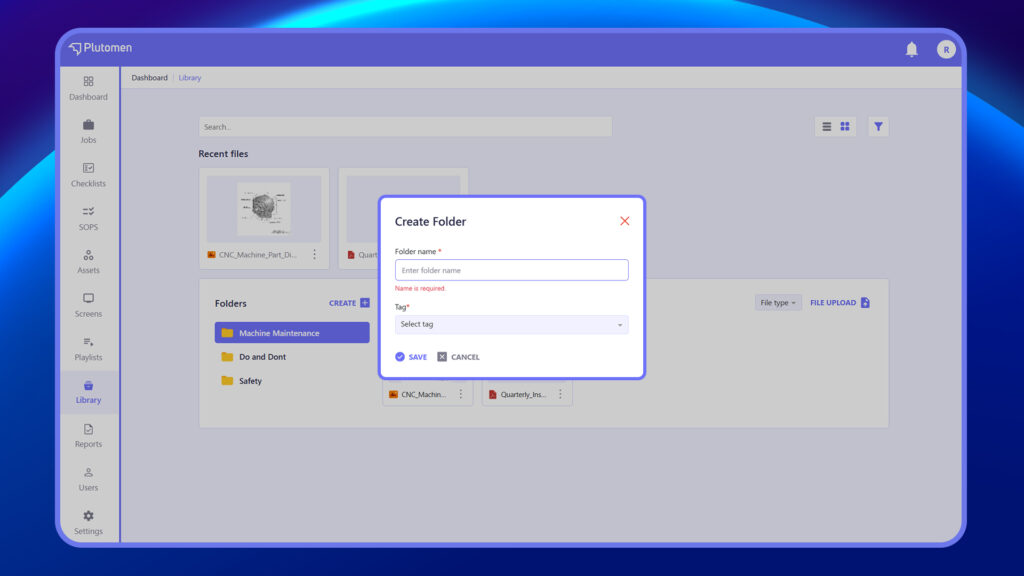This screenshot has height=576, width=1024.
Task: Click the Folders heading
Action: tap(231, 304)
